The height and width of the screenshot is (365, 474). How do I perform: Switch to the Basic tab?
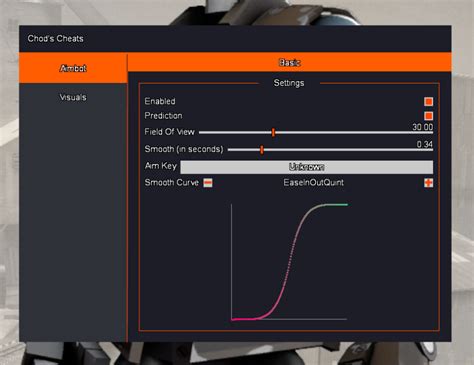point(289,62)
